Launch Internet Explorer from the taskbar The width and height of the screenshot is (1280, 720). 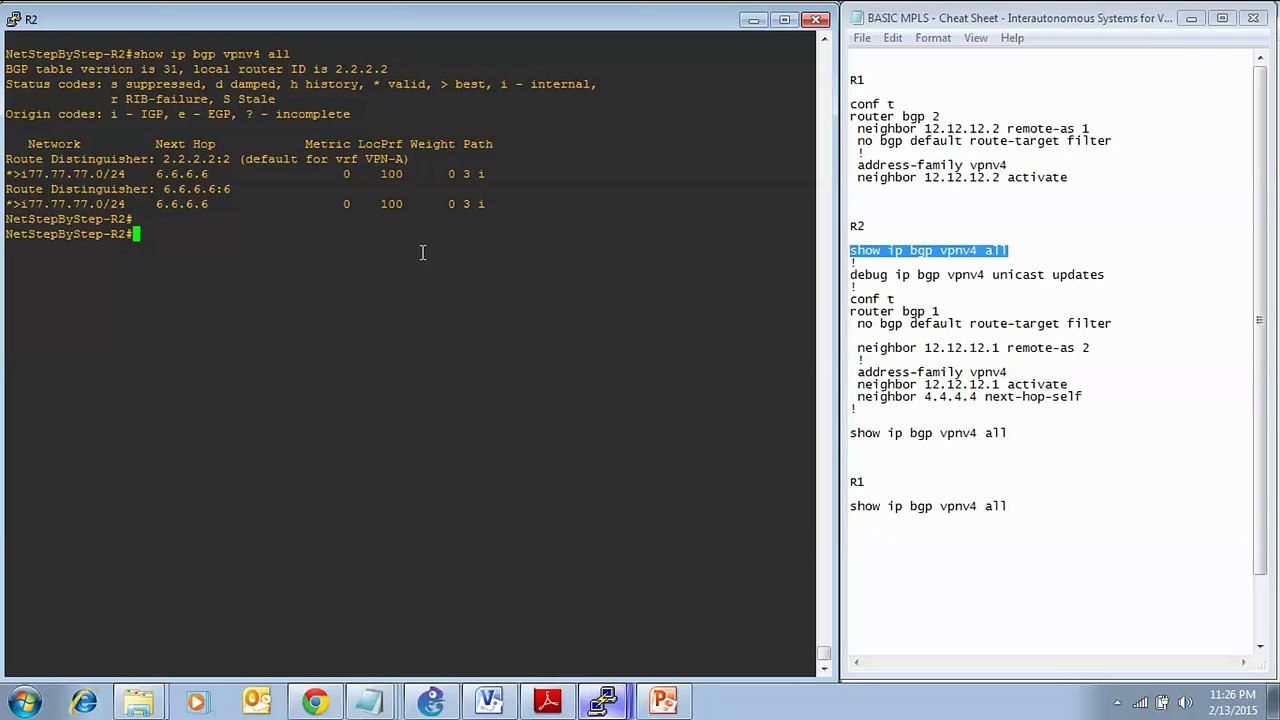83,701
